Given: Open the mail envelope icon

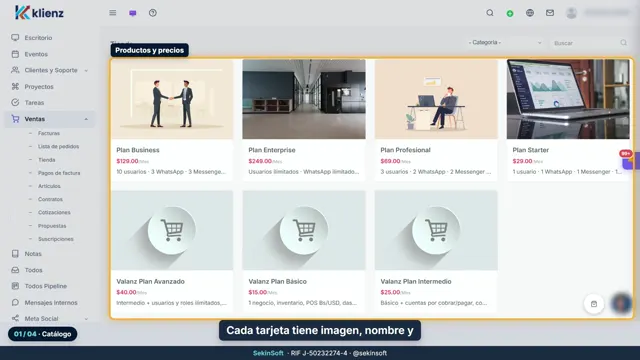Looking at the screenshot, I should [x=550, y=13].
